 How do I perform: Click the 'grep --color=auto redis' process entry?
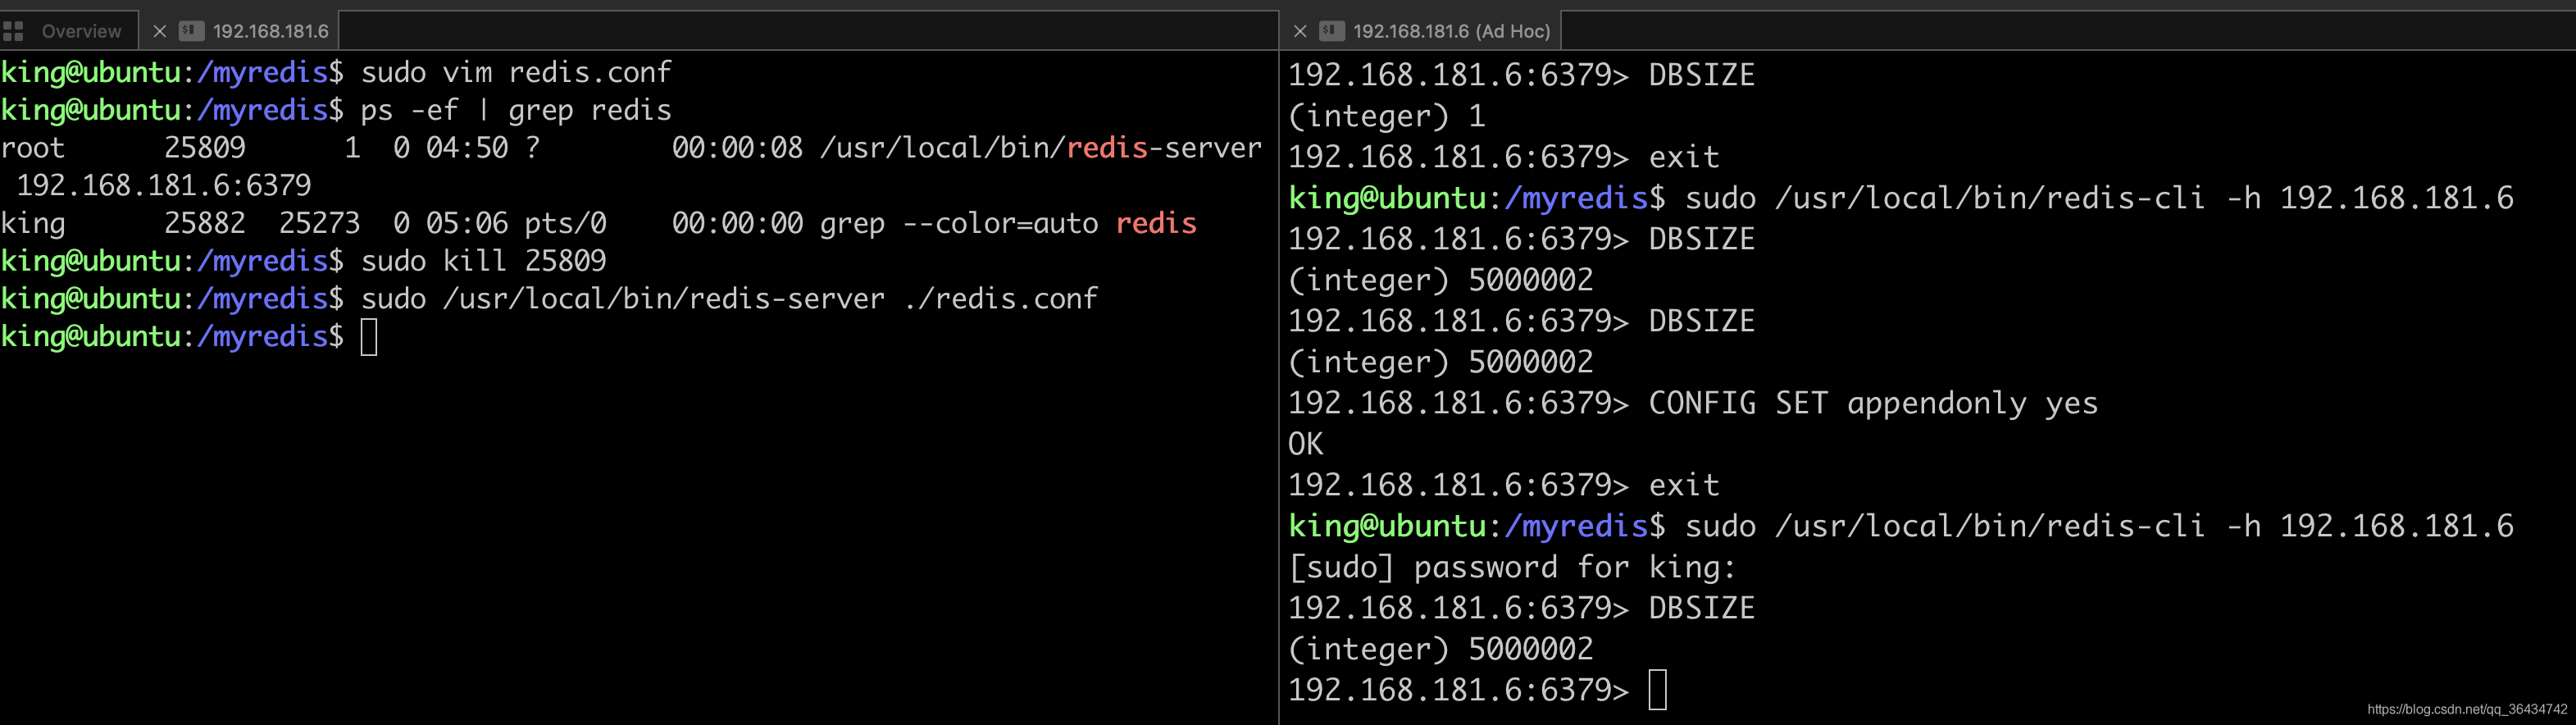coord(1008,224)
